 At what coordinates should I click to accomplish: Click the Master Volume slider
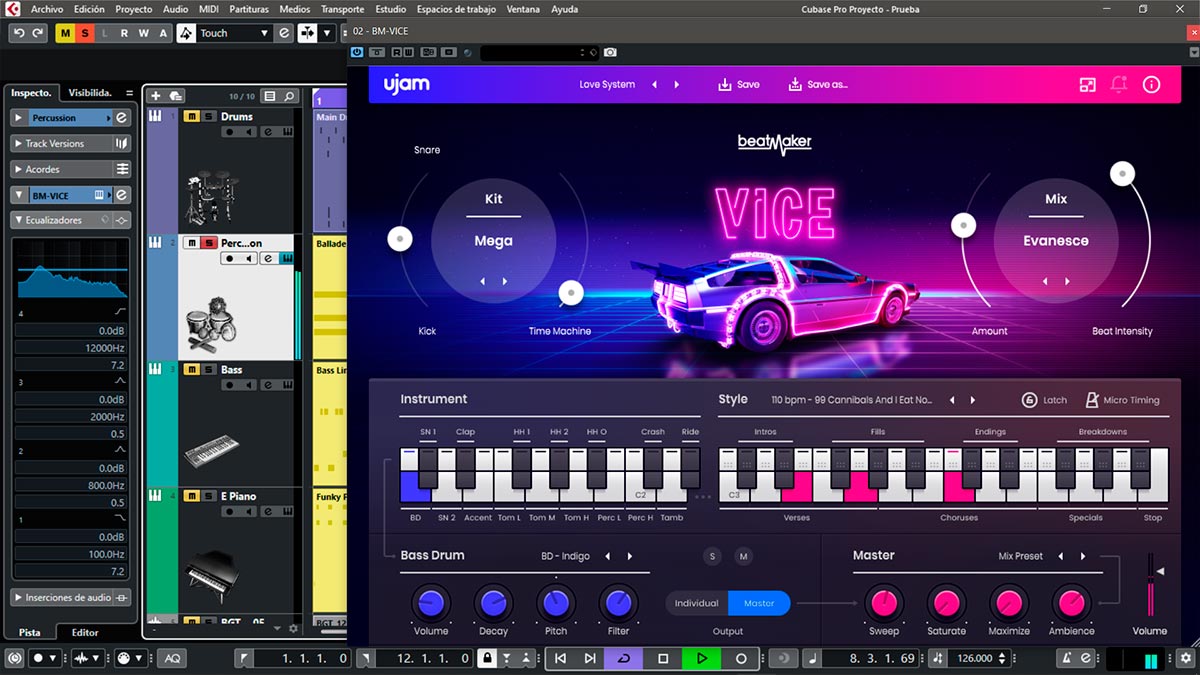(1150, 585)
